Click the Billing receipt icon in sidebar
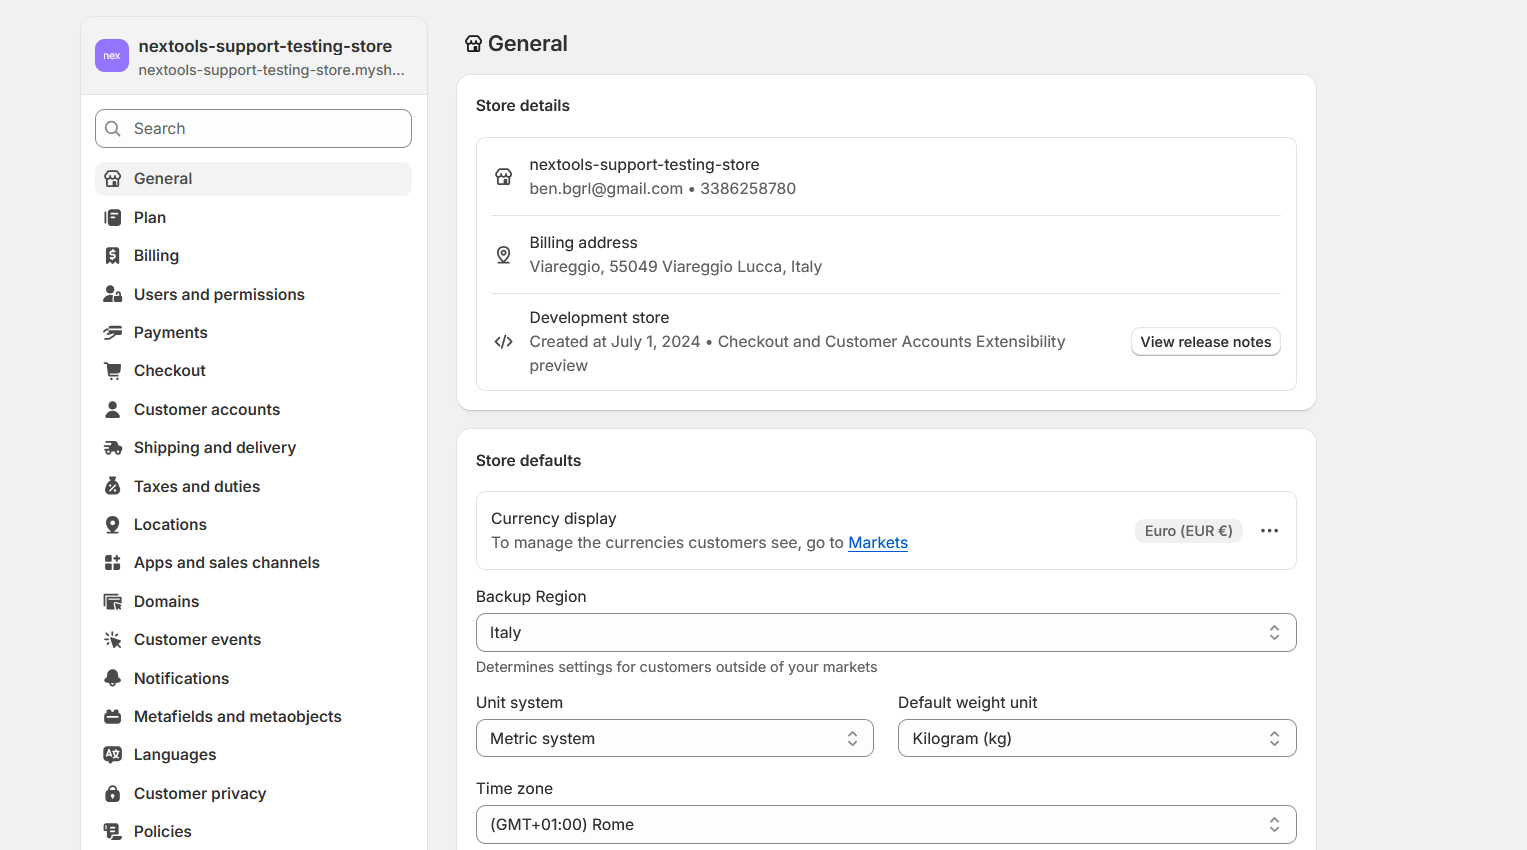Screen dimensions: 1527x850 tap(112, 256)
